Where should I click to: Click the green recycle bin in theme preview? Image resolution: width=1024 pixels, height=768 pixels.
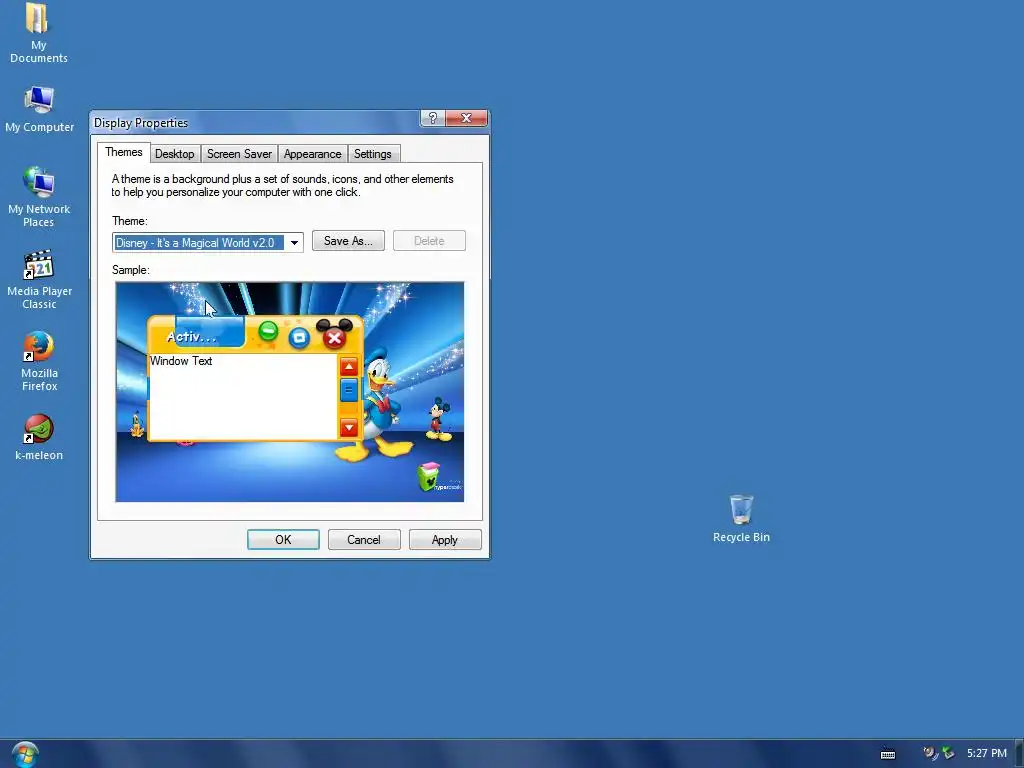tap(428, 477)
